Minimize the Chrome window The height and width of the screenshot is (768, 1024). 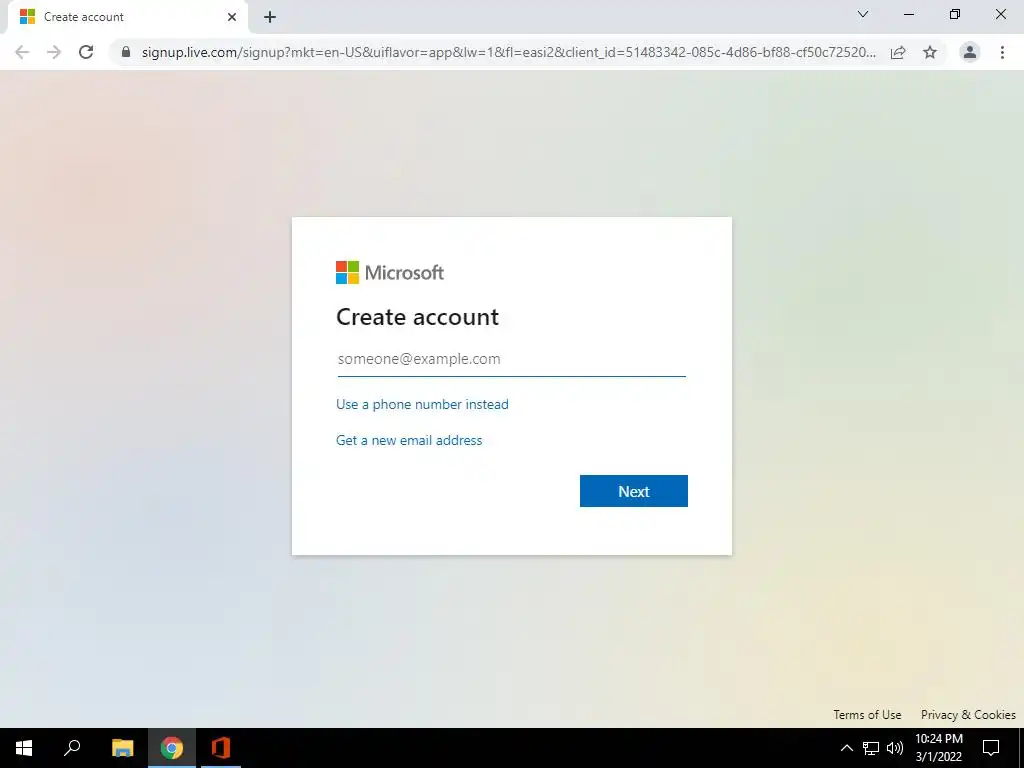[908, 14]
